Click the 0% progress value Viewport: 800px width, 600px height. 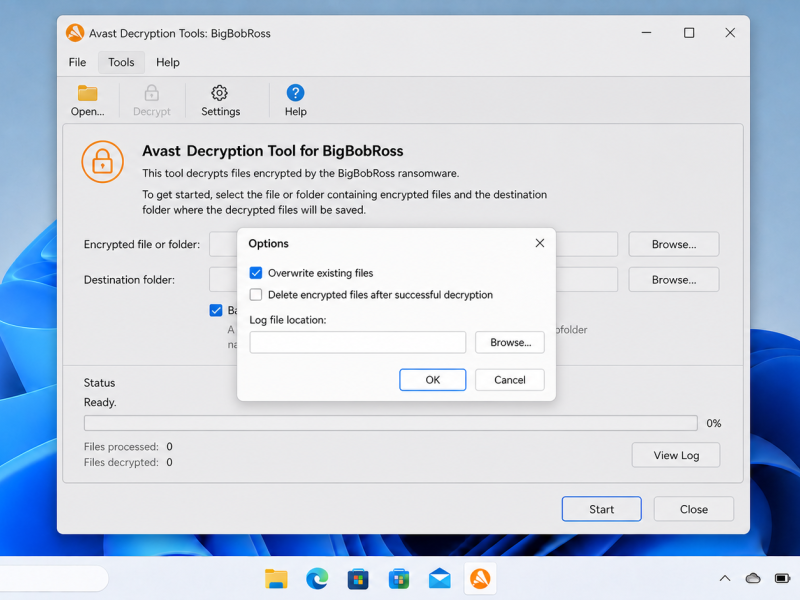pos(714,423)
